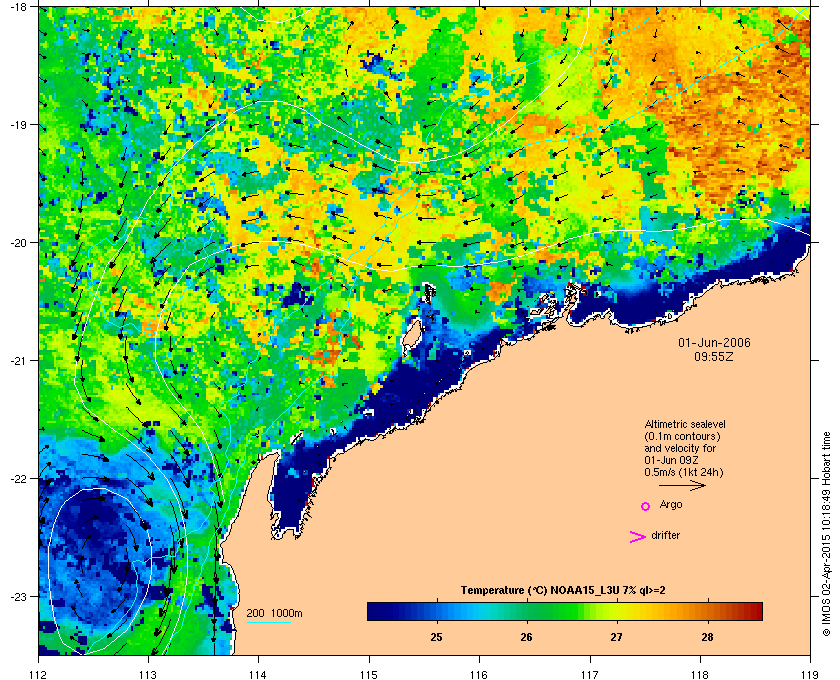This screenshot has width=840, height=680.
Task: Click the cyan 200 1000m depth contour line sample
Action: [x=269, y=622]
